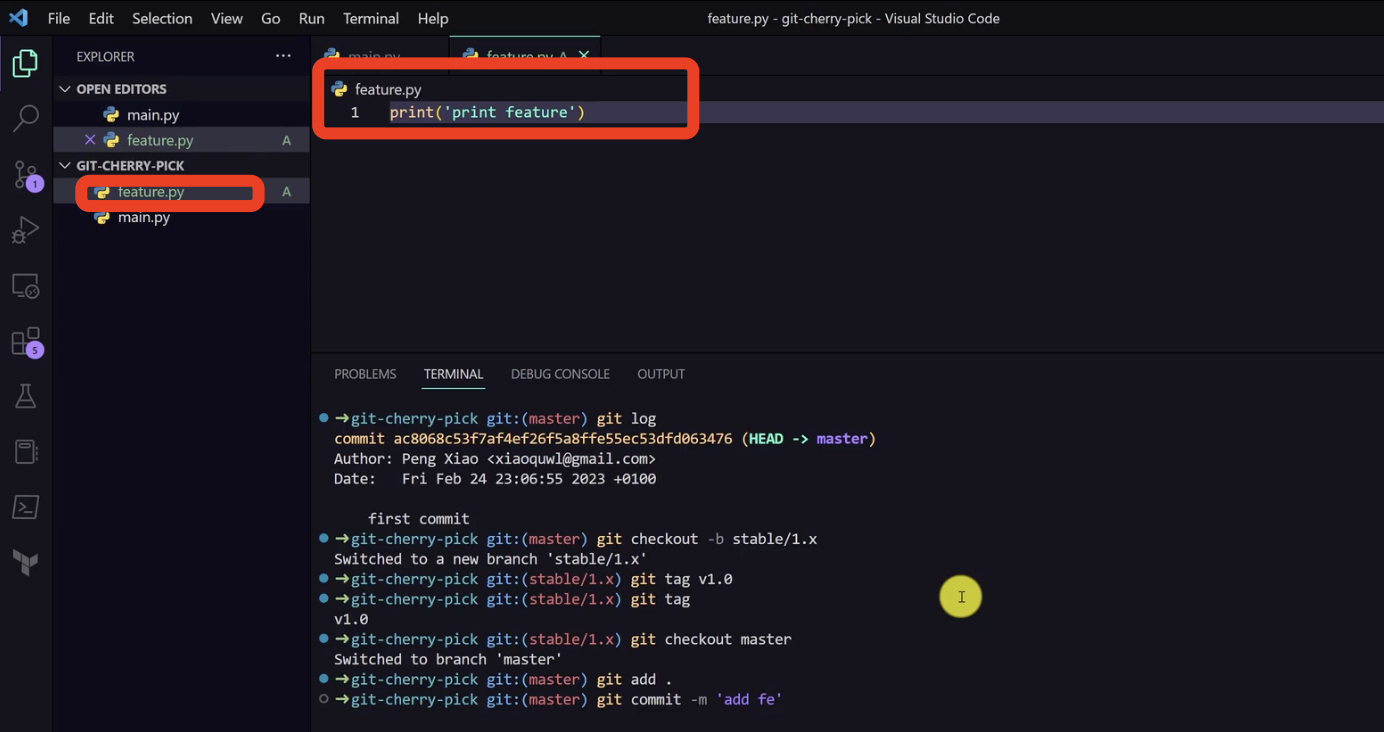1384x732 pixels.
Task: Collapse the OPEN EDITORS section
Action: (x=65, y=89)
